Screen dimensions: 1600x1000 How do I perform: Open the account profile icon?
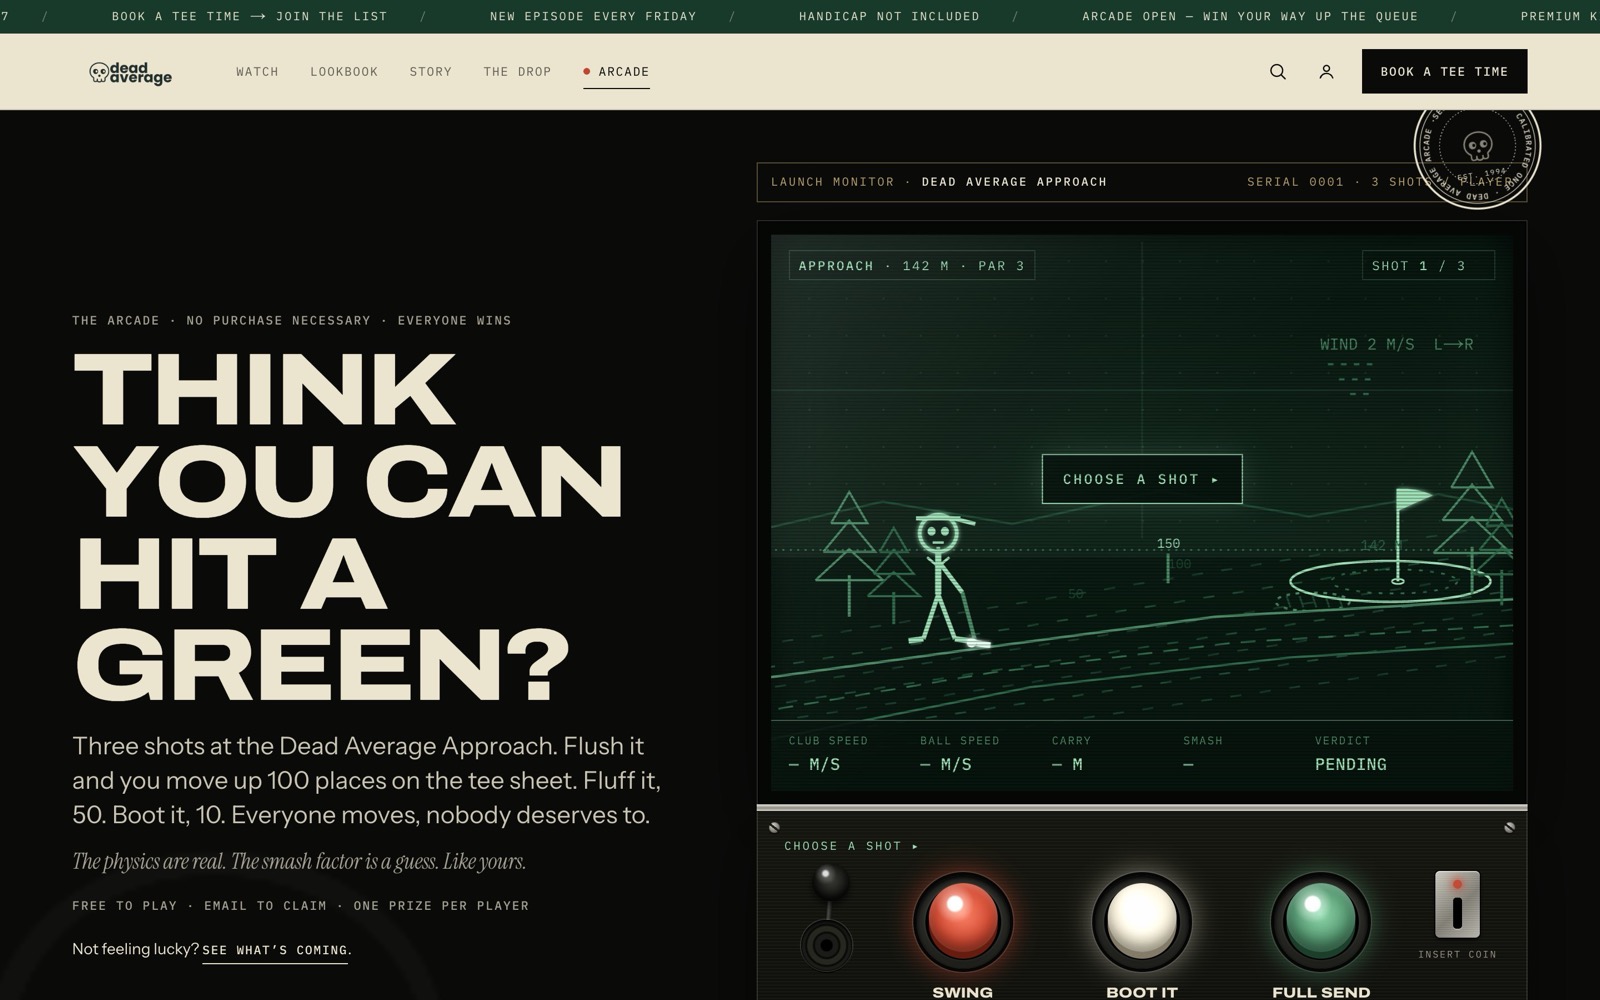(x=1326, y=72)
